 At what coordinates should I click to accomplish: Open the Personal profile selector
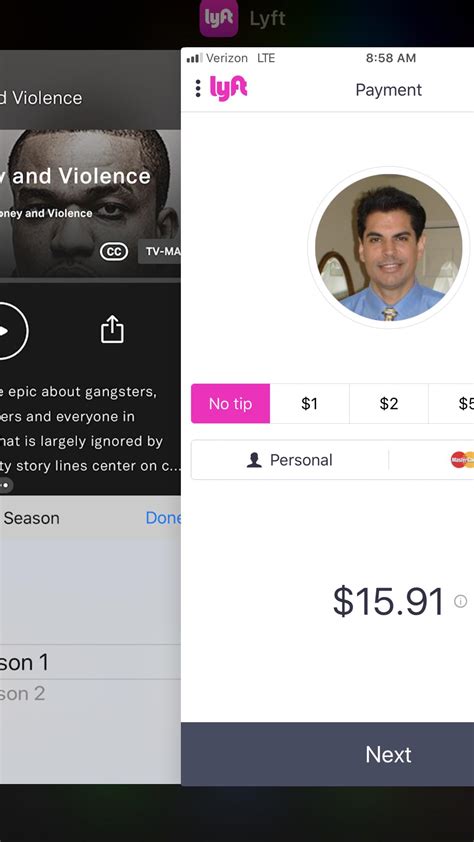coord(290,460)
